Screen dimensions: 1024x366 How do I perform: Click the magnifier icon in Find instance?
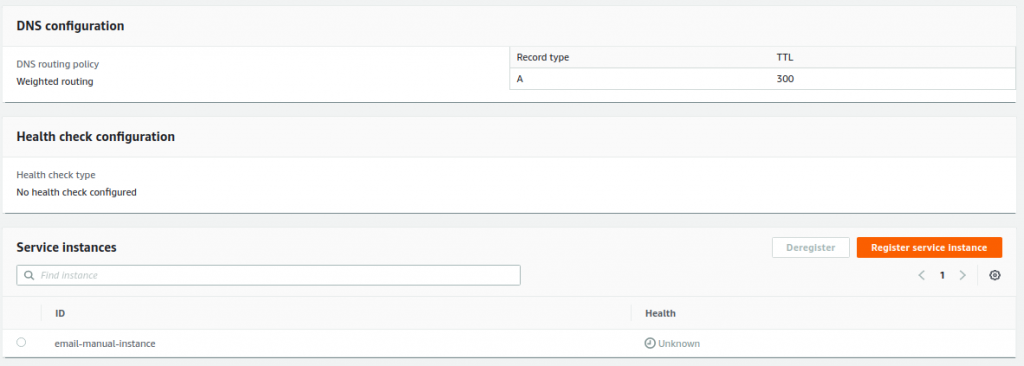coord(29,275)
